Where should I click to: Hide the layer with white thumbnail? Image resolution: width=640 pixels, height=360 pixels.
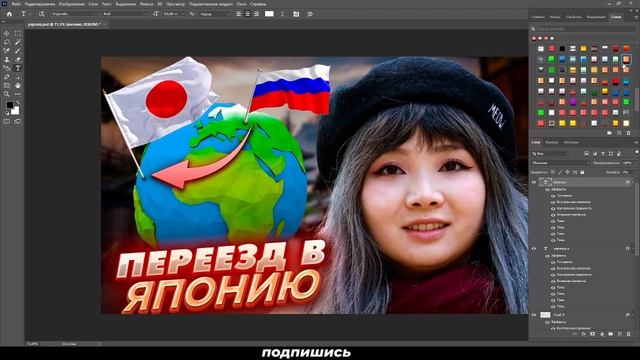[x=533, y=315]
